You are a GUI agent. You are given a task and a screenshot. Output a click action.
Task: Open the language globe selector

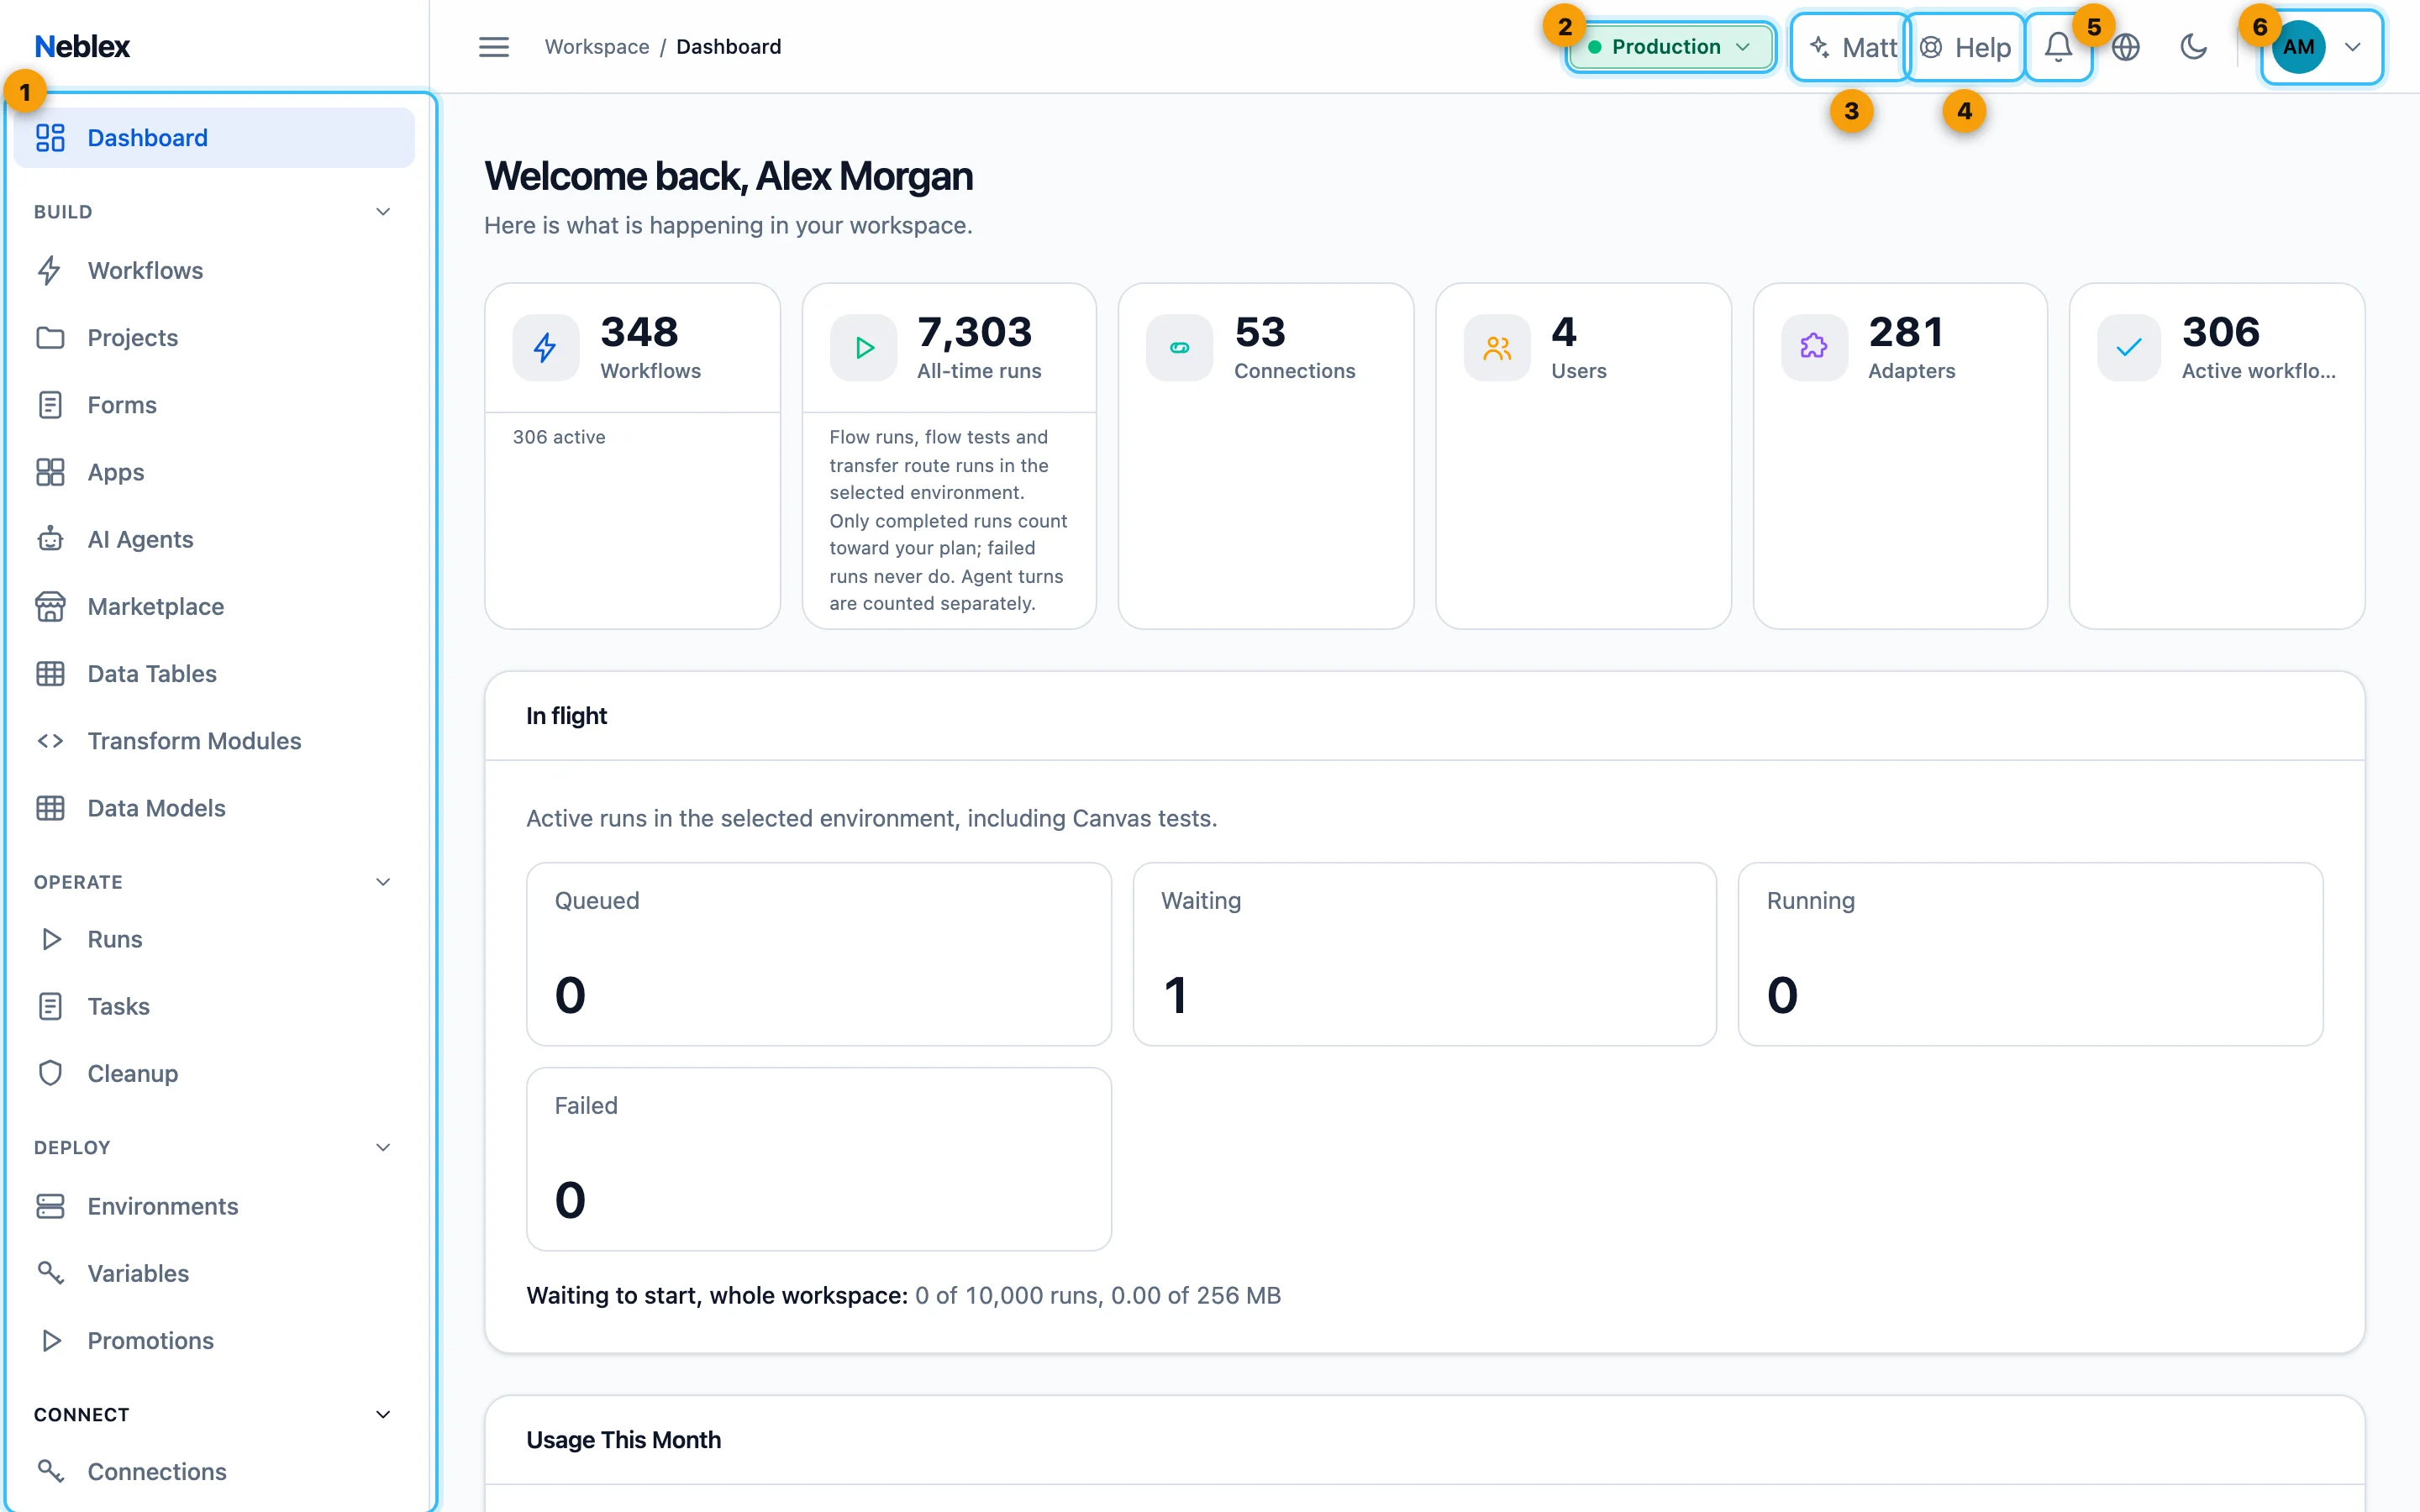[2125, 47]
